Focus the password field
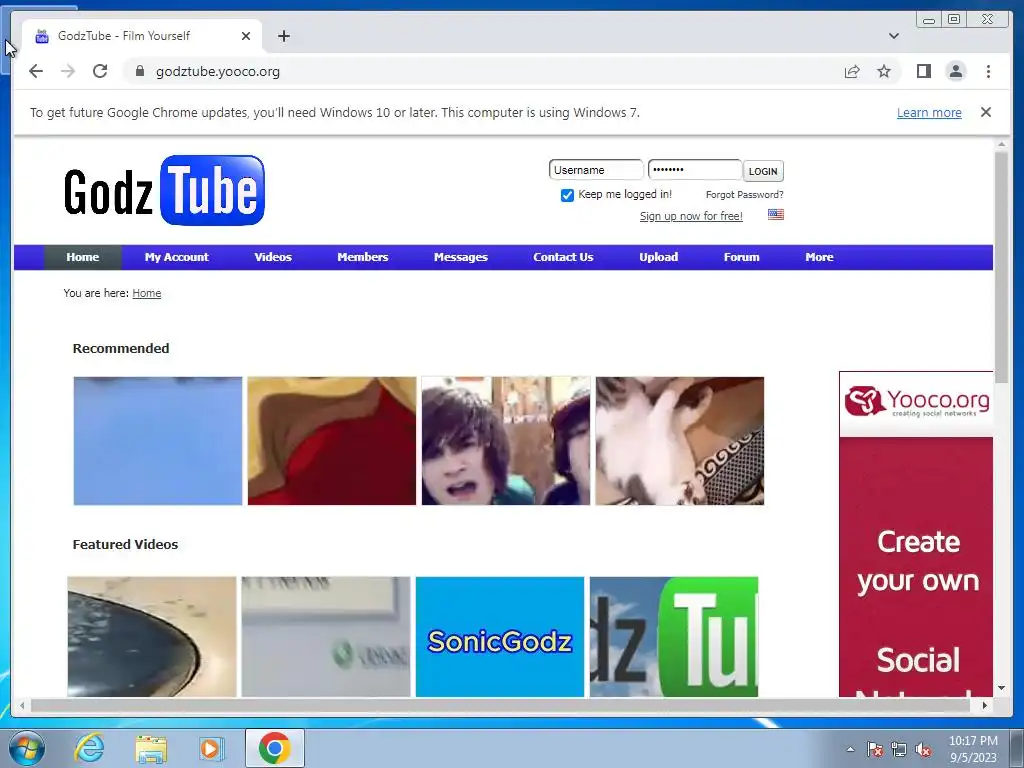Viewport: 1024px width, 768px height. (x=694, y=170)
